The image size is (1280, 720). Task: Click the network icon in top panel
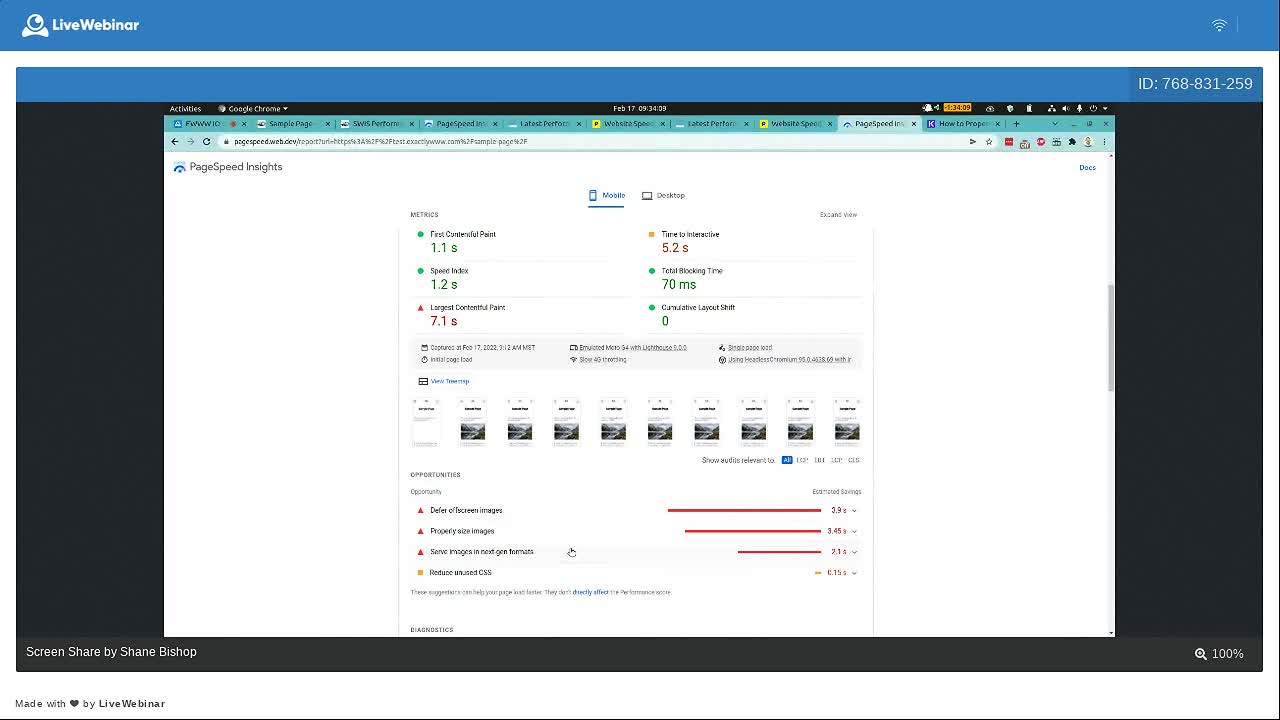pos(1052,108)
